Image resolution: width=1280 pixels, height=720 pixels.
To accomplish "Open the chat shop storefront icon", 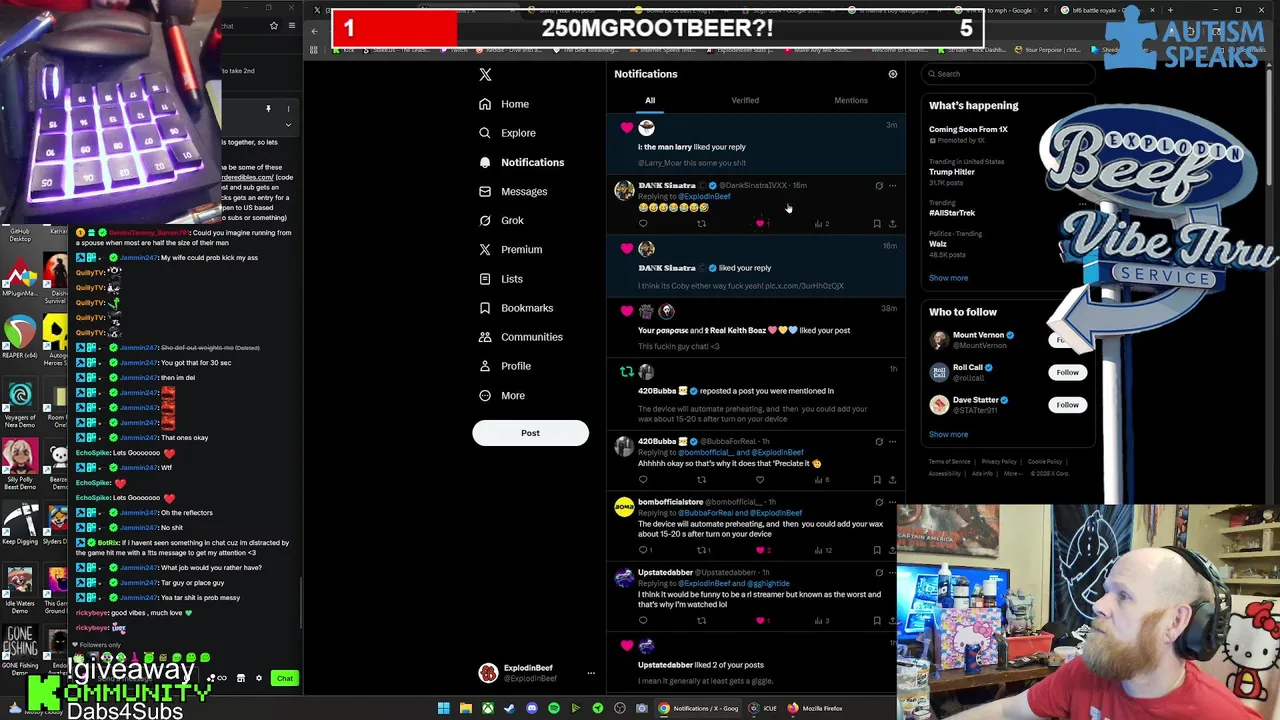I will coord(240,679).
